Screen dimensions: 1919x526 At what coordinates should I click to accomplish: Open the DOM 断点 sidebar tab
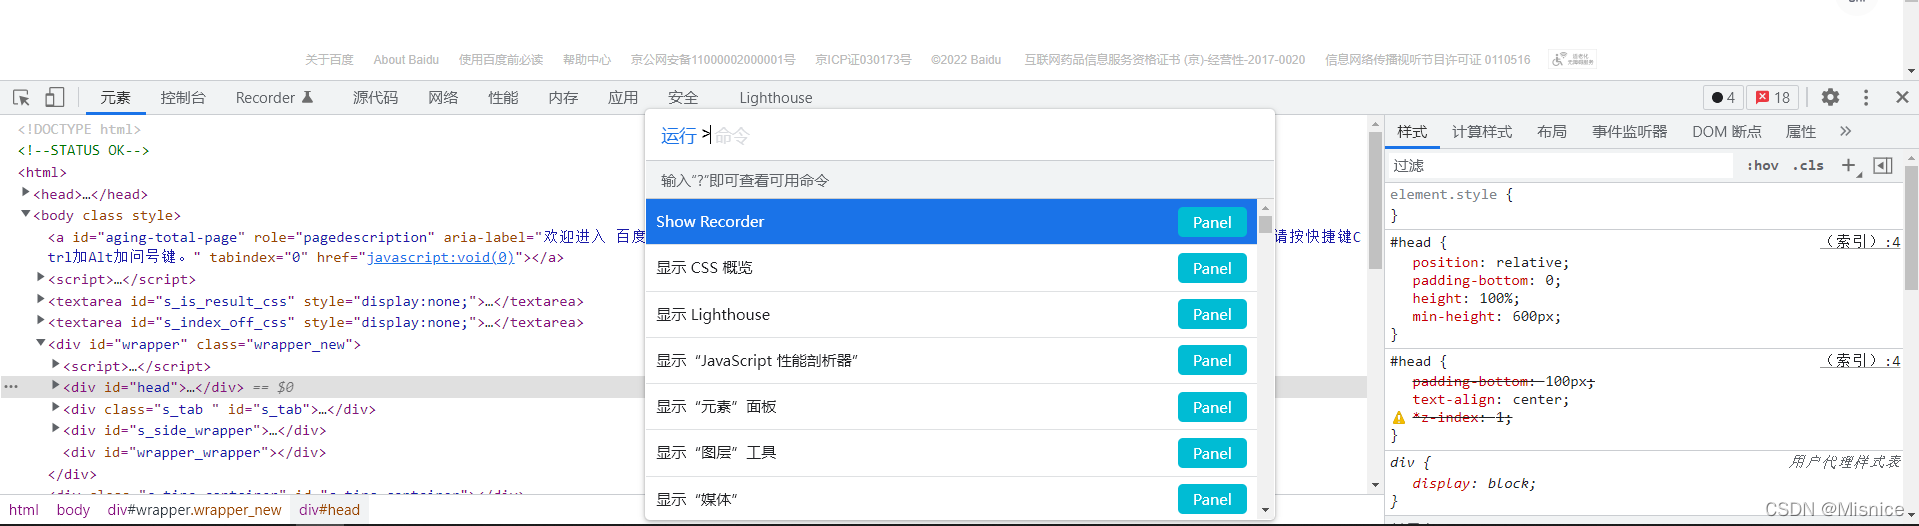1726,131
